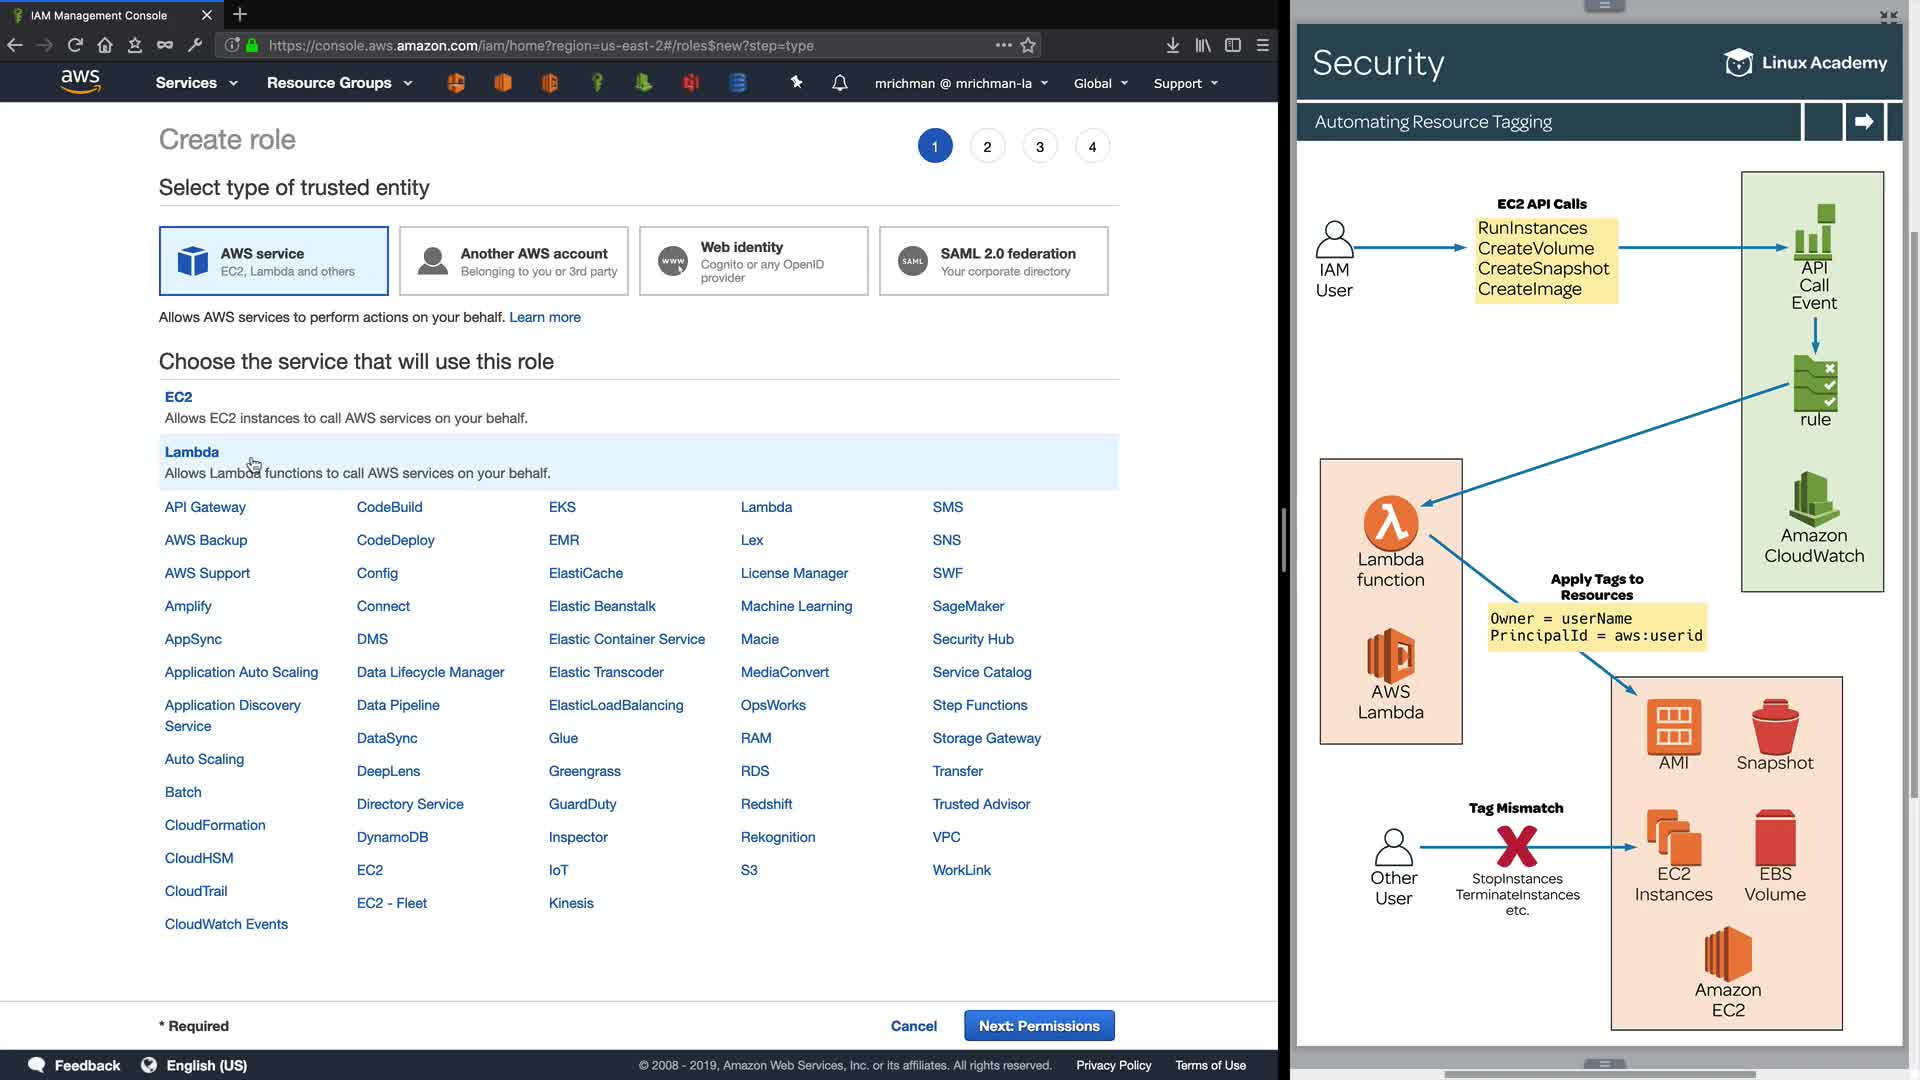
Task: Expand the Global region dropdown
Action: (1101, 83)
